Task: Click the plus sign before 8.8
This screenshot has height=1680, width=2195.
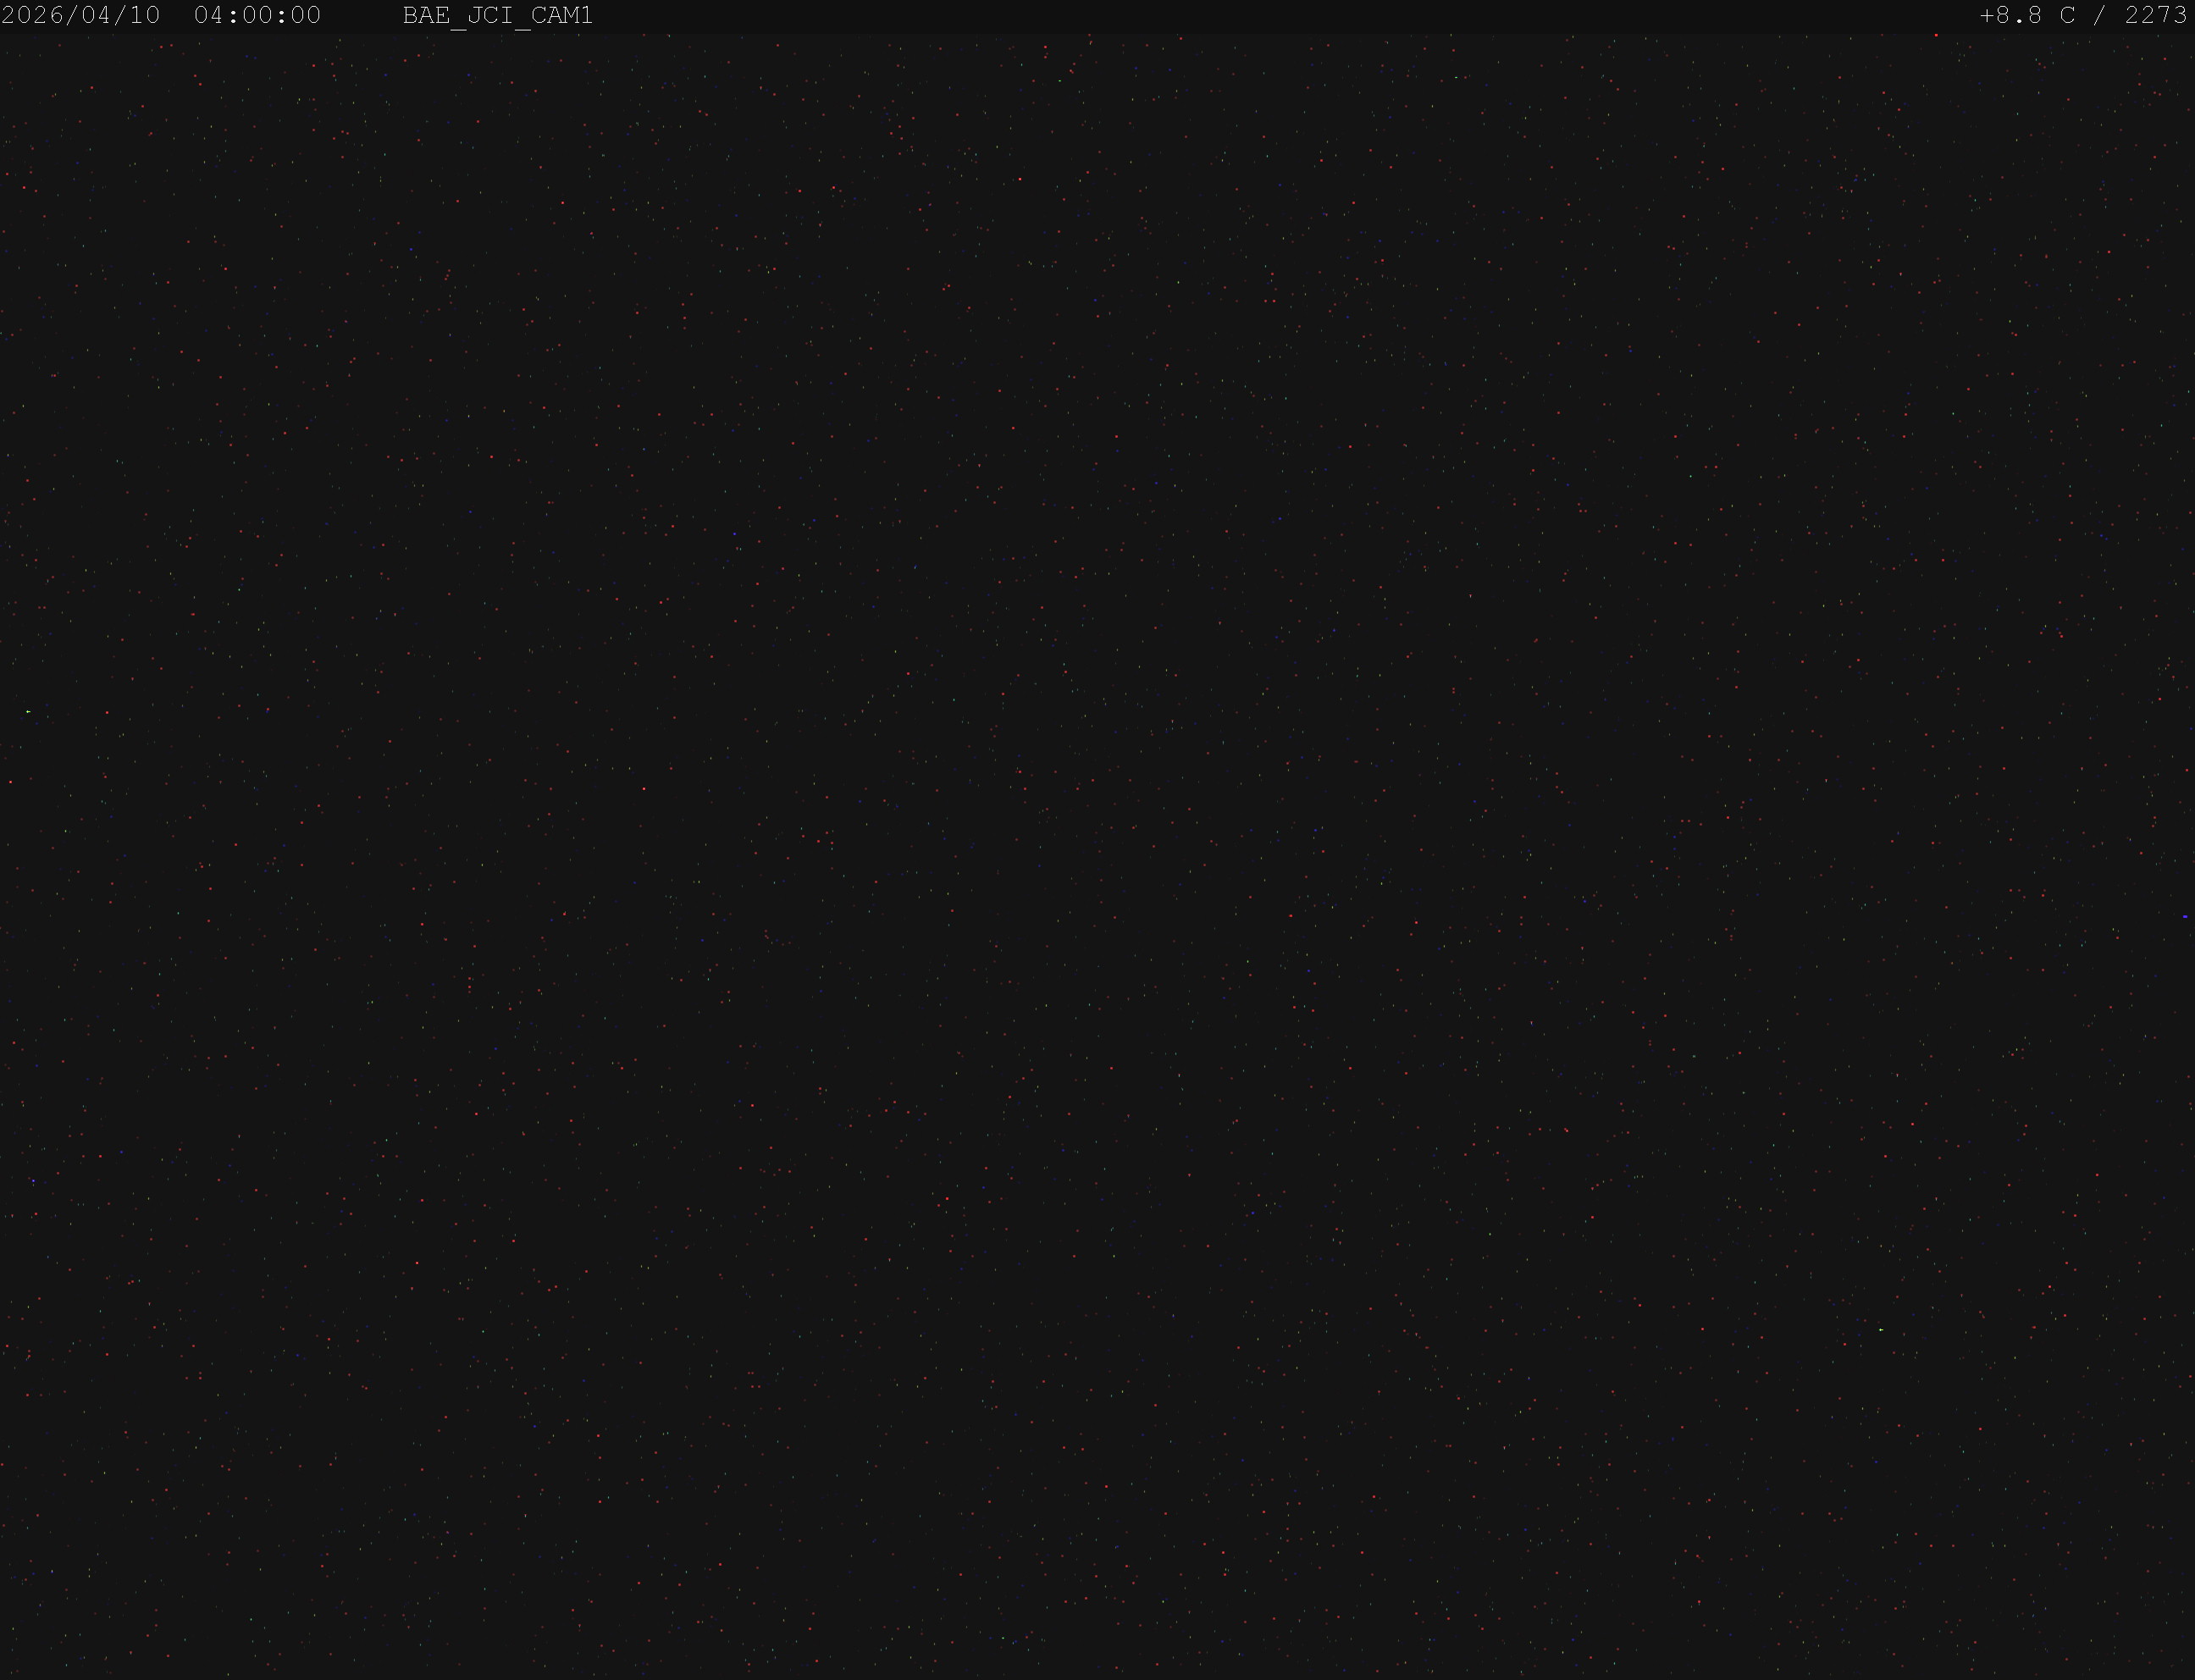Action: tap(1987, 16)
